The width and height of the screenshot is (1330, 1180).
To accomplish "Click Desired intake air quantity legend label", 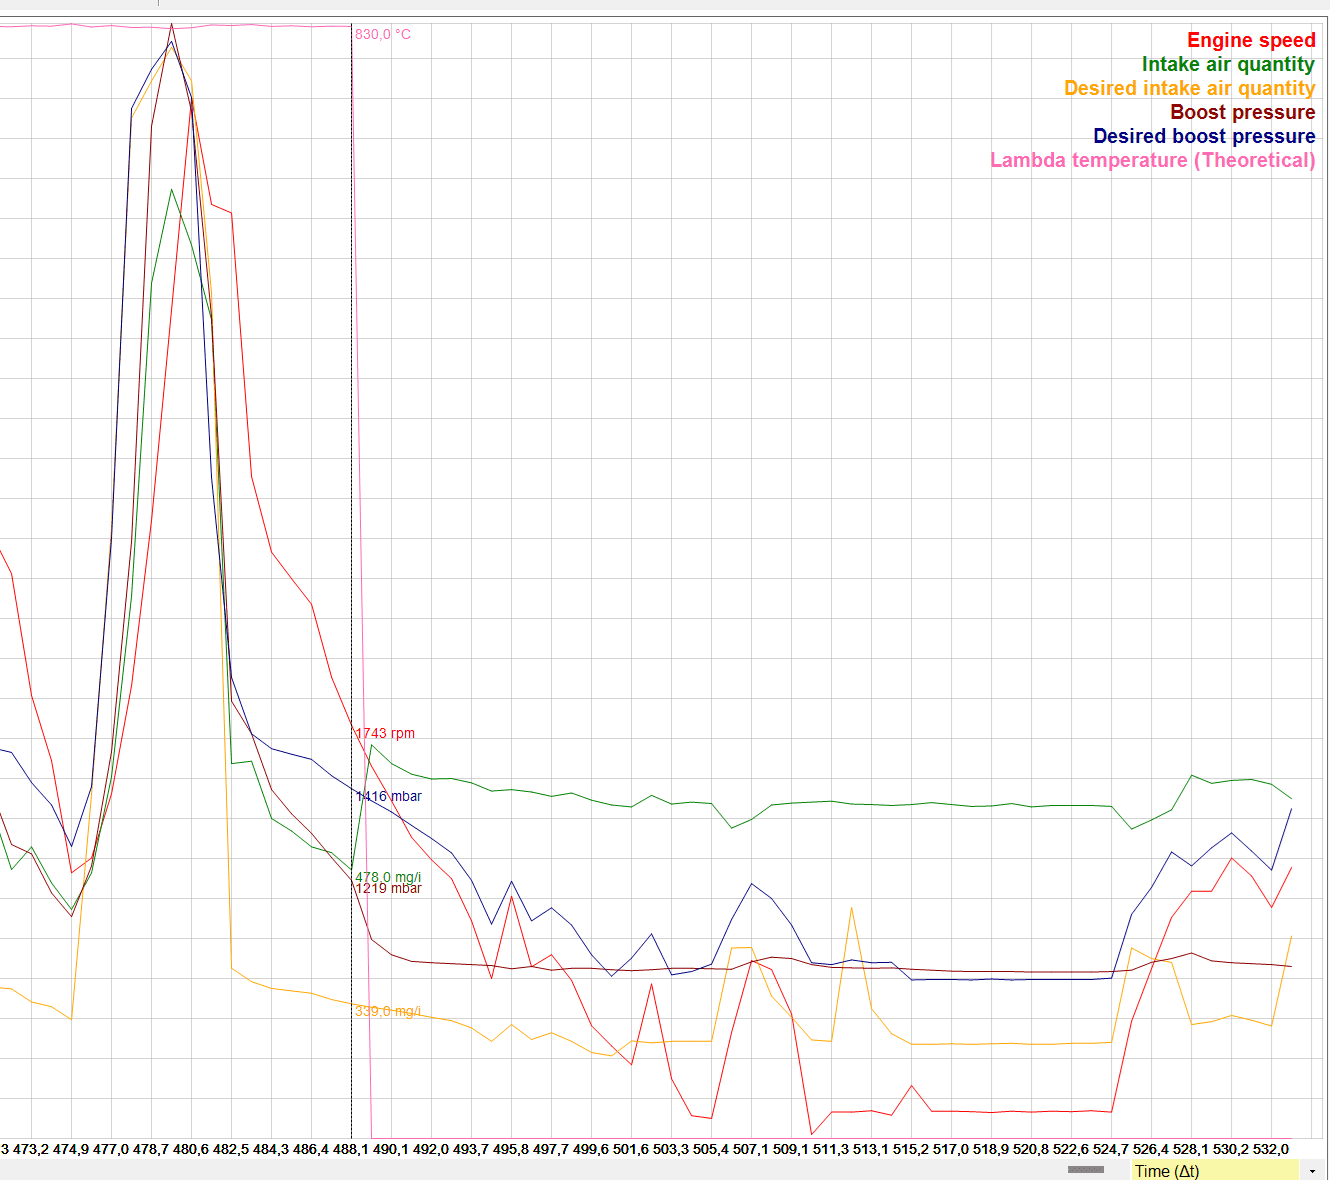I will (x=1189, y=88).
